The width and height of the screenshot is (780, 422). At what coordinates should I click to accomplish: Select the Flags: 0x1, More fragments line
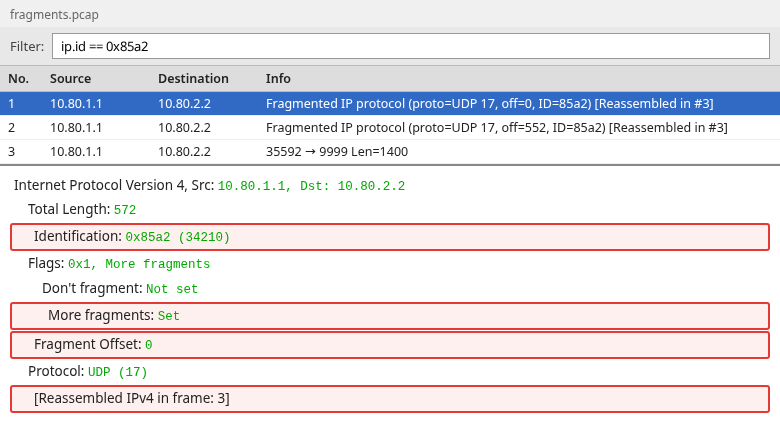(x=119, y=263)
